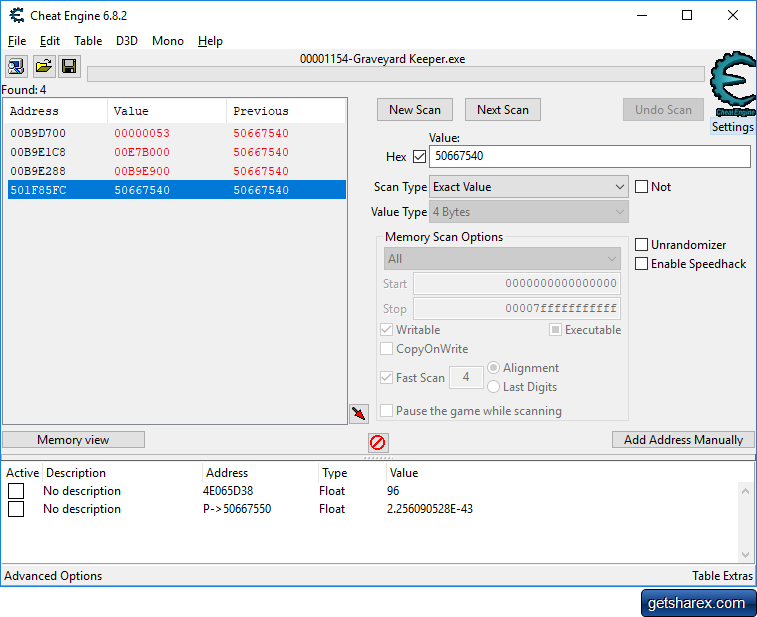Tick the Not checkbox
The width and height of the screenshot is (757, 617).
click(x=642, y=187)
